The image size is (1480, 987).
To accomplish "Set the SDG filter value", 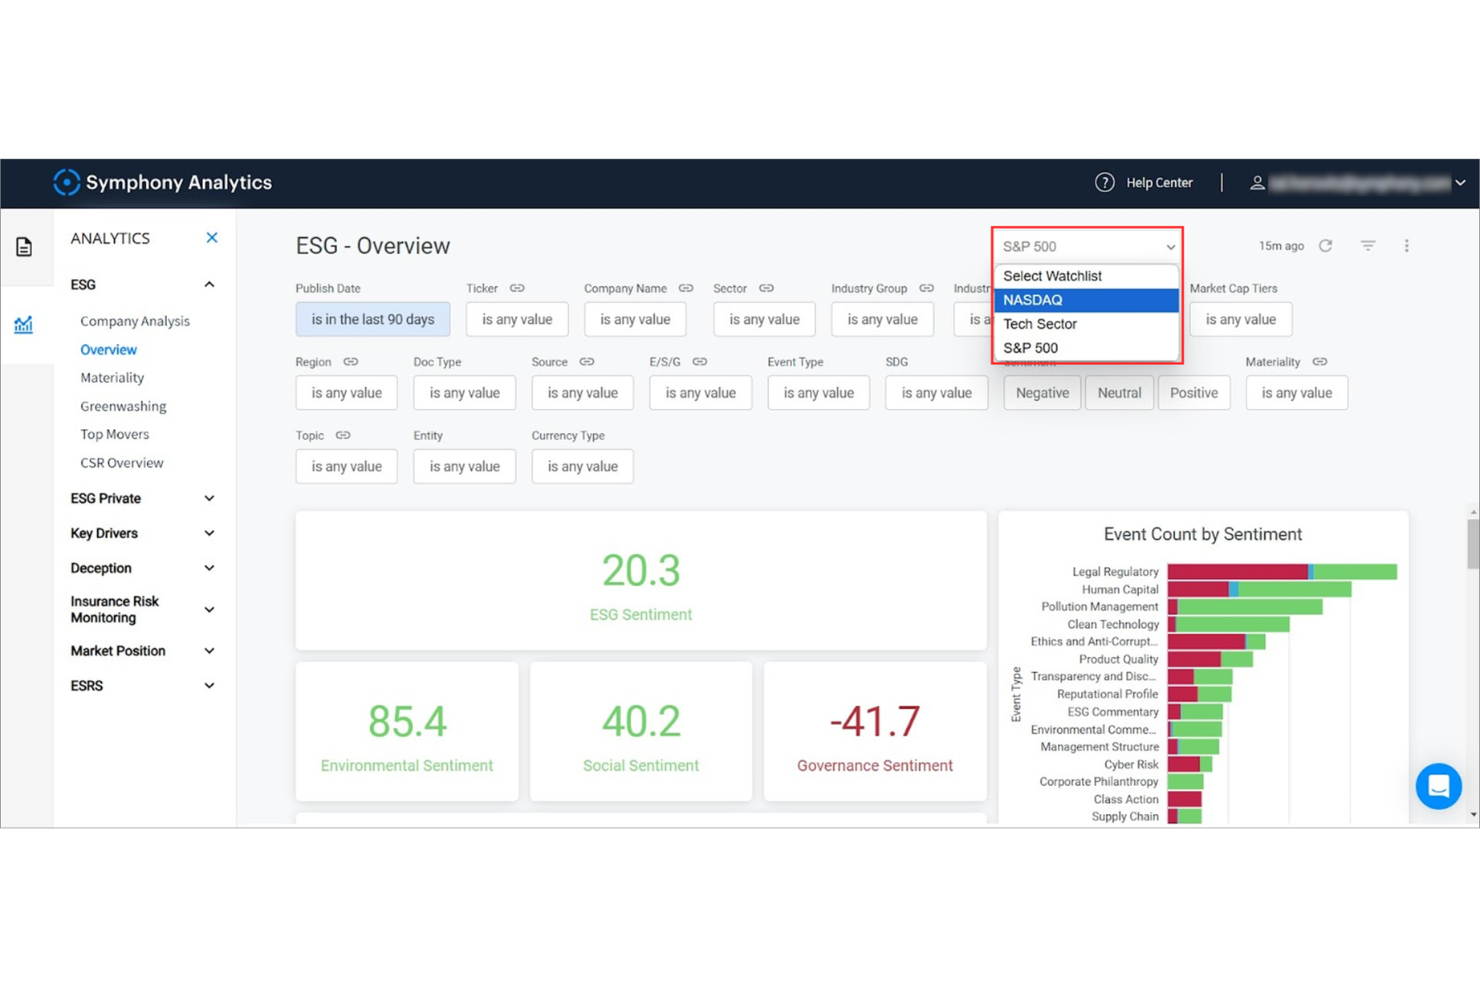I will click(936, 393).
